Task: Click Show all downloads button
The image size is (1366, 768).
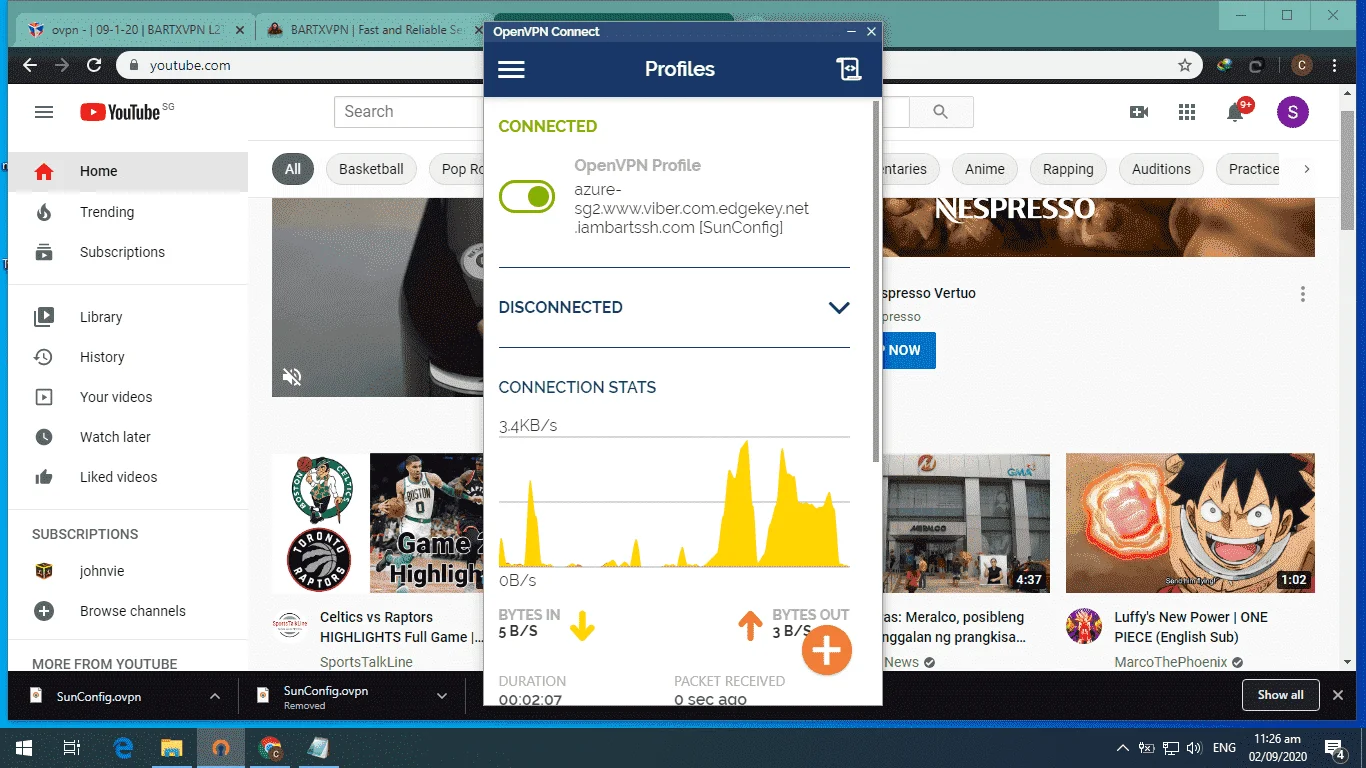Action: [x=1280, y=695]
